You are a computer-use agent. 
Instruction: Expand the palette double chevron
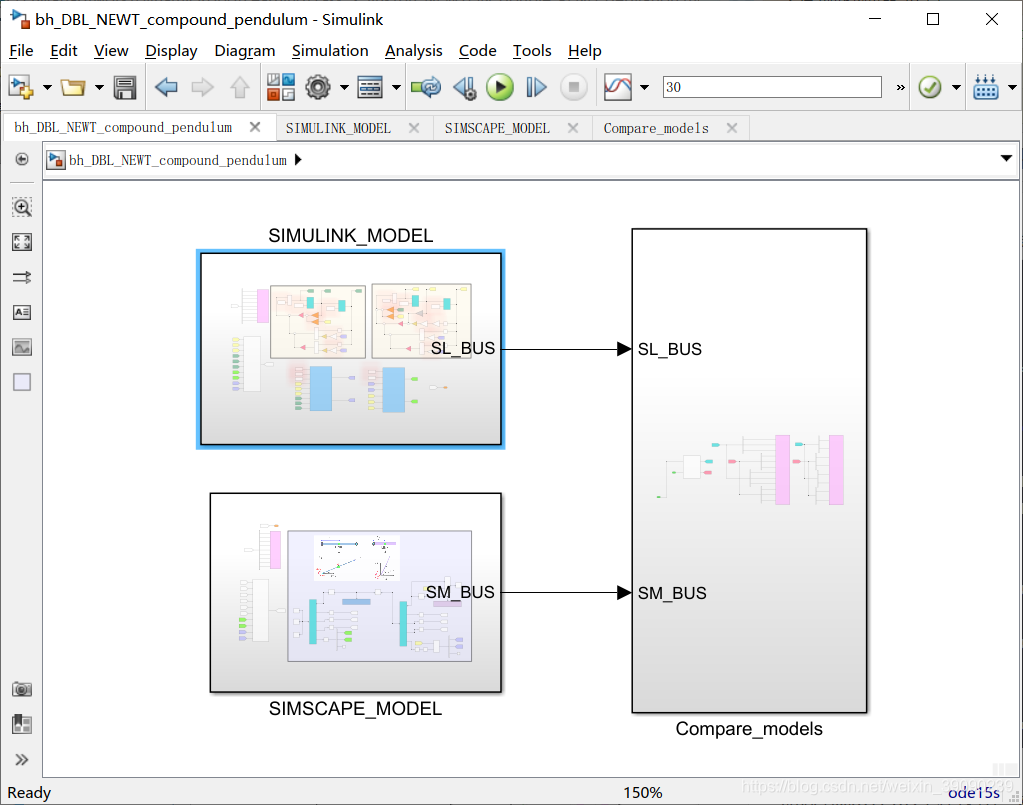[x=22, y=759]
